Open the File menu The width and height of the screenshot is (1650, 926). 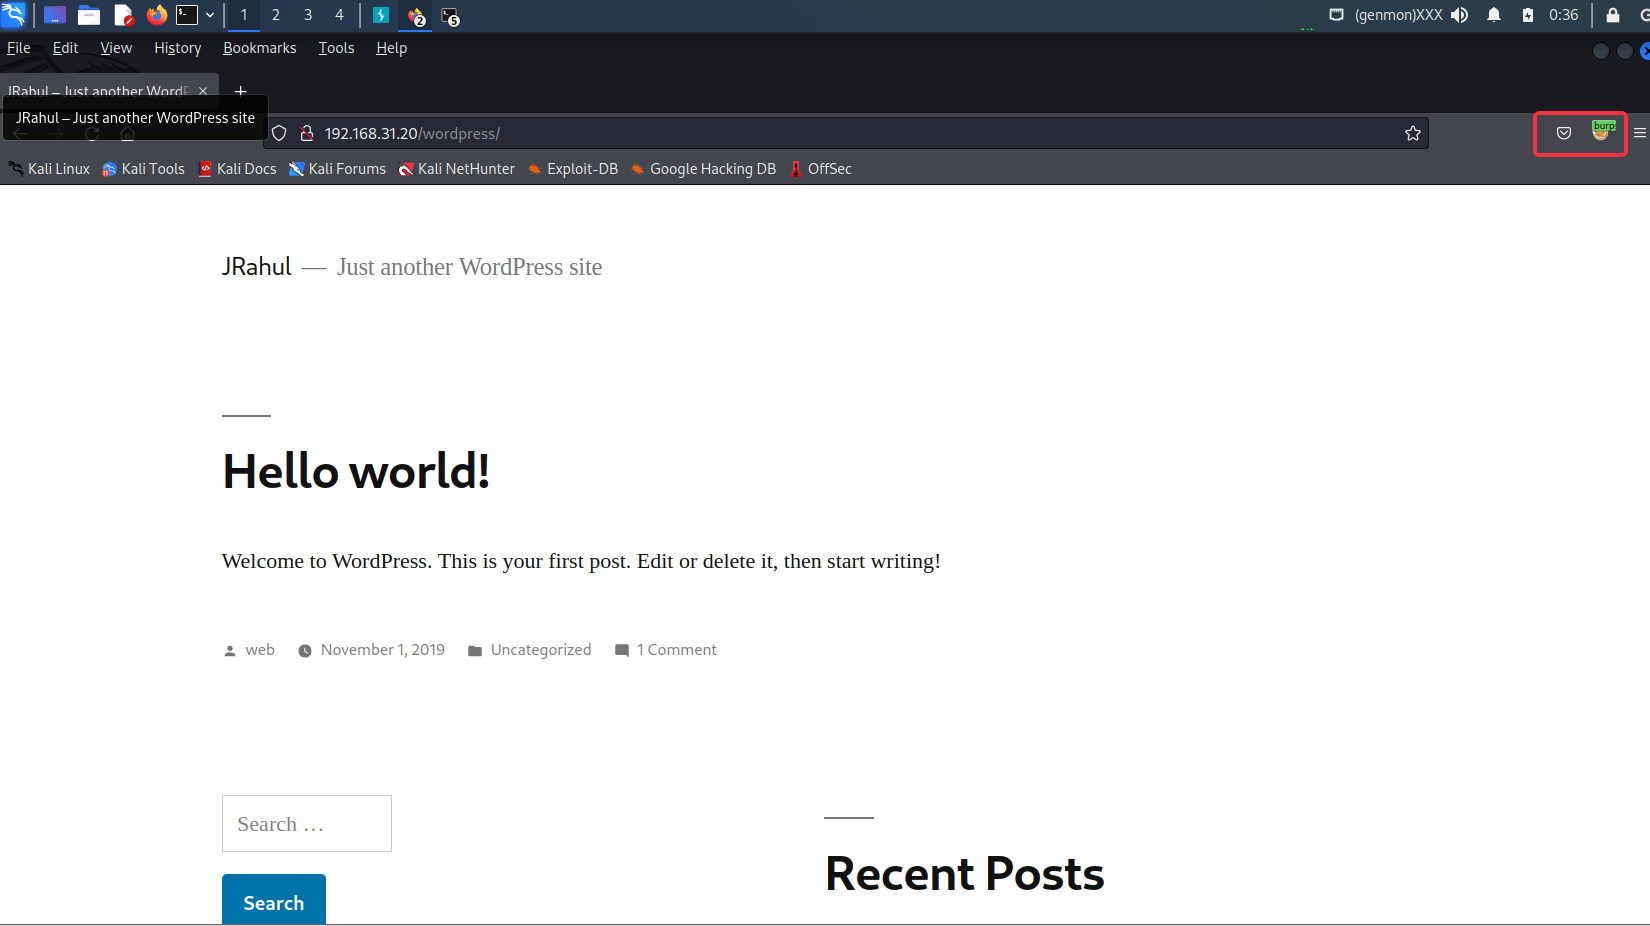[19, 48]
